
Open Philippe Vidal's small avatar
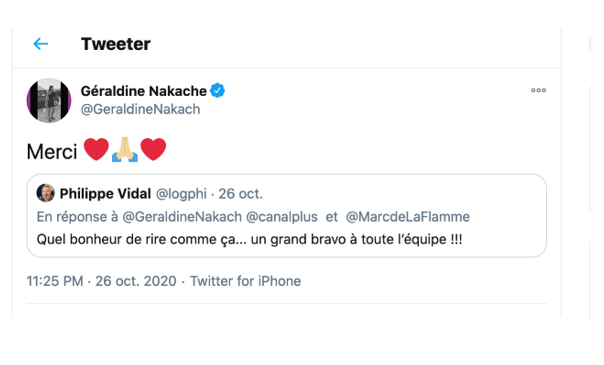pos(45,193)
